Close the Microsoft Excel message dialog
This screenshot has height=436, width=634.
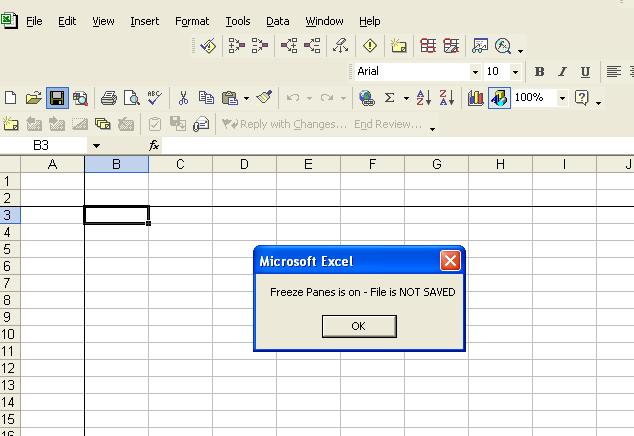pyautogui.click(x=450, y=261)
